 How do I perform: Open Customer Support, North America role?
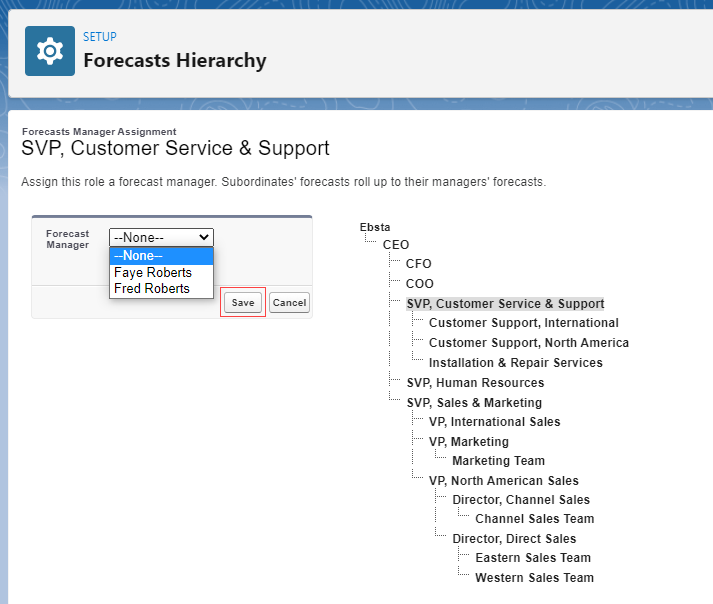pos(528,343)
